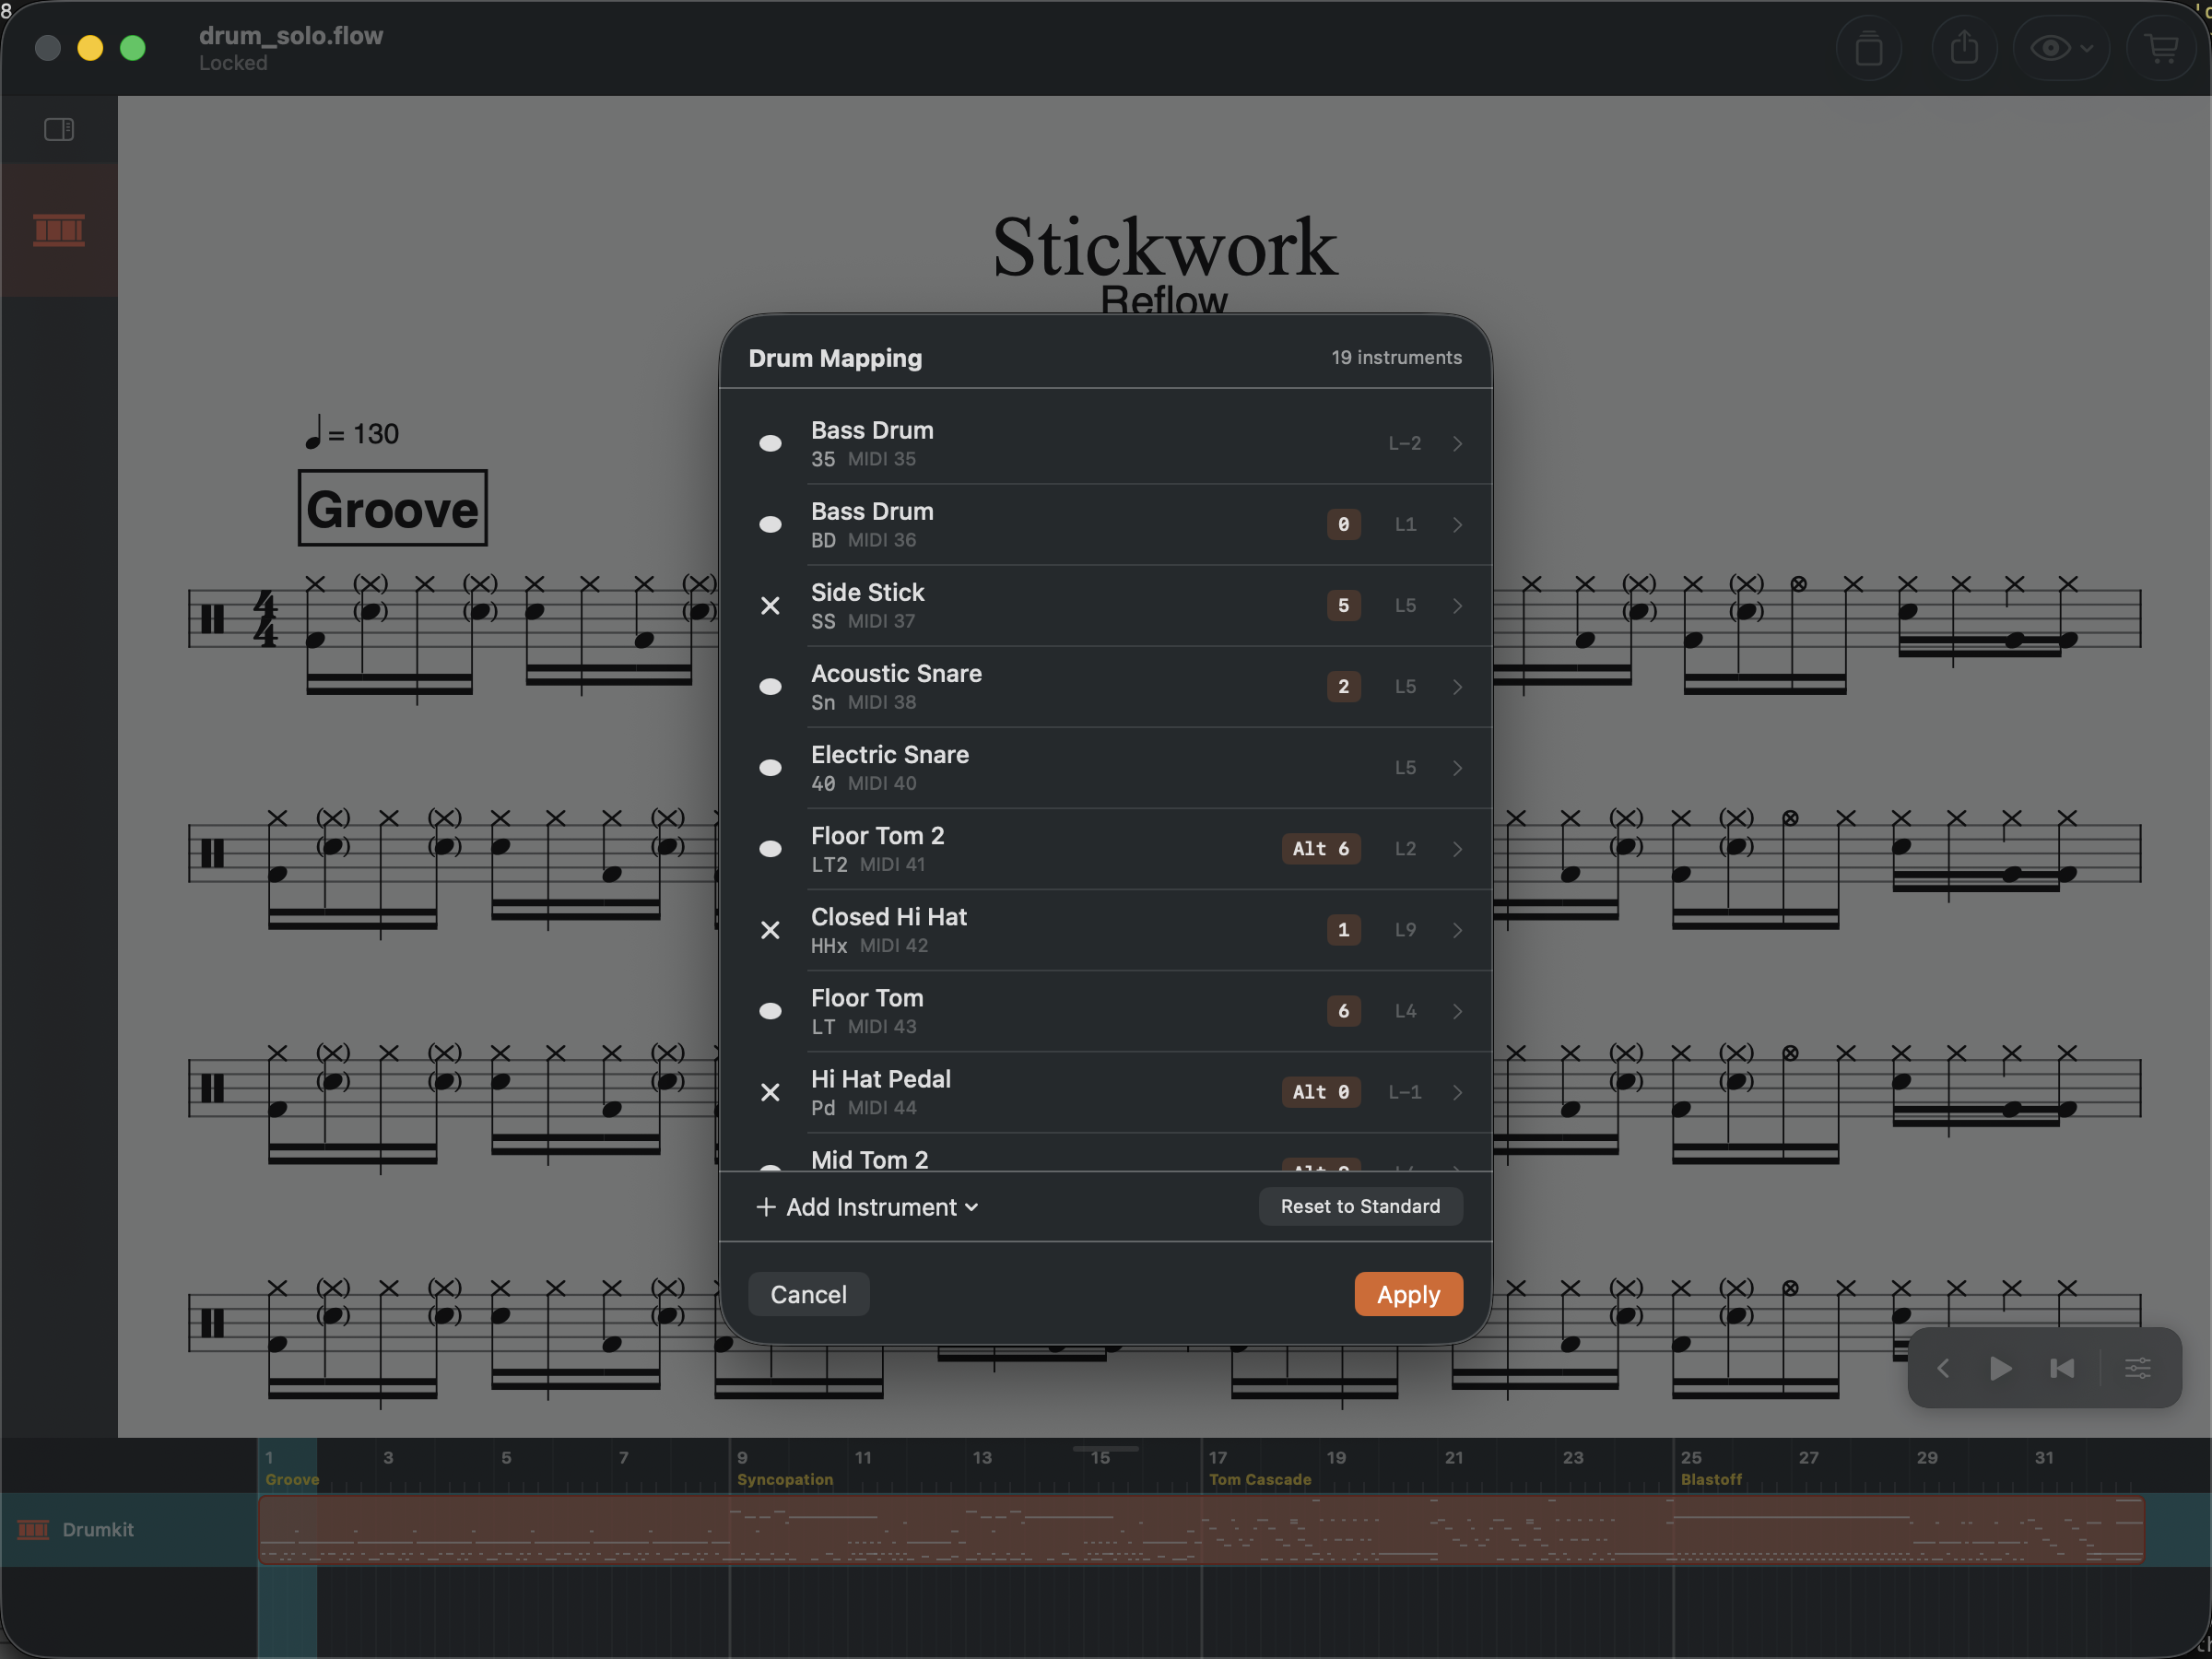This screenshot has width=2212, height=1659.
Task: Click the shopping cart icon top-right
Action: tap(2161, 47)
